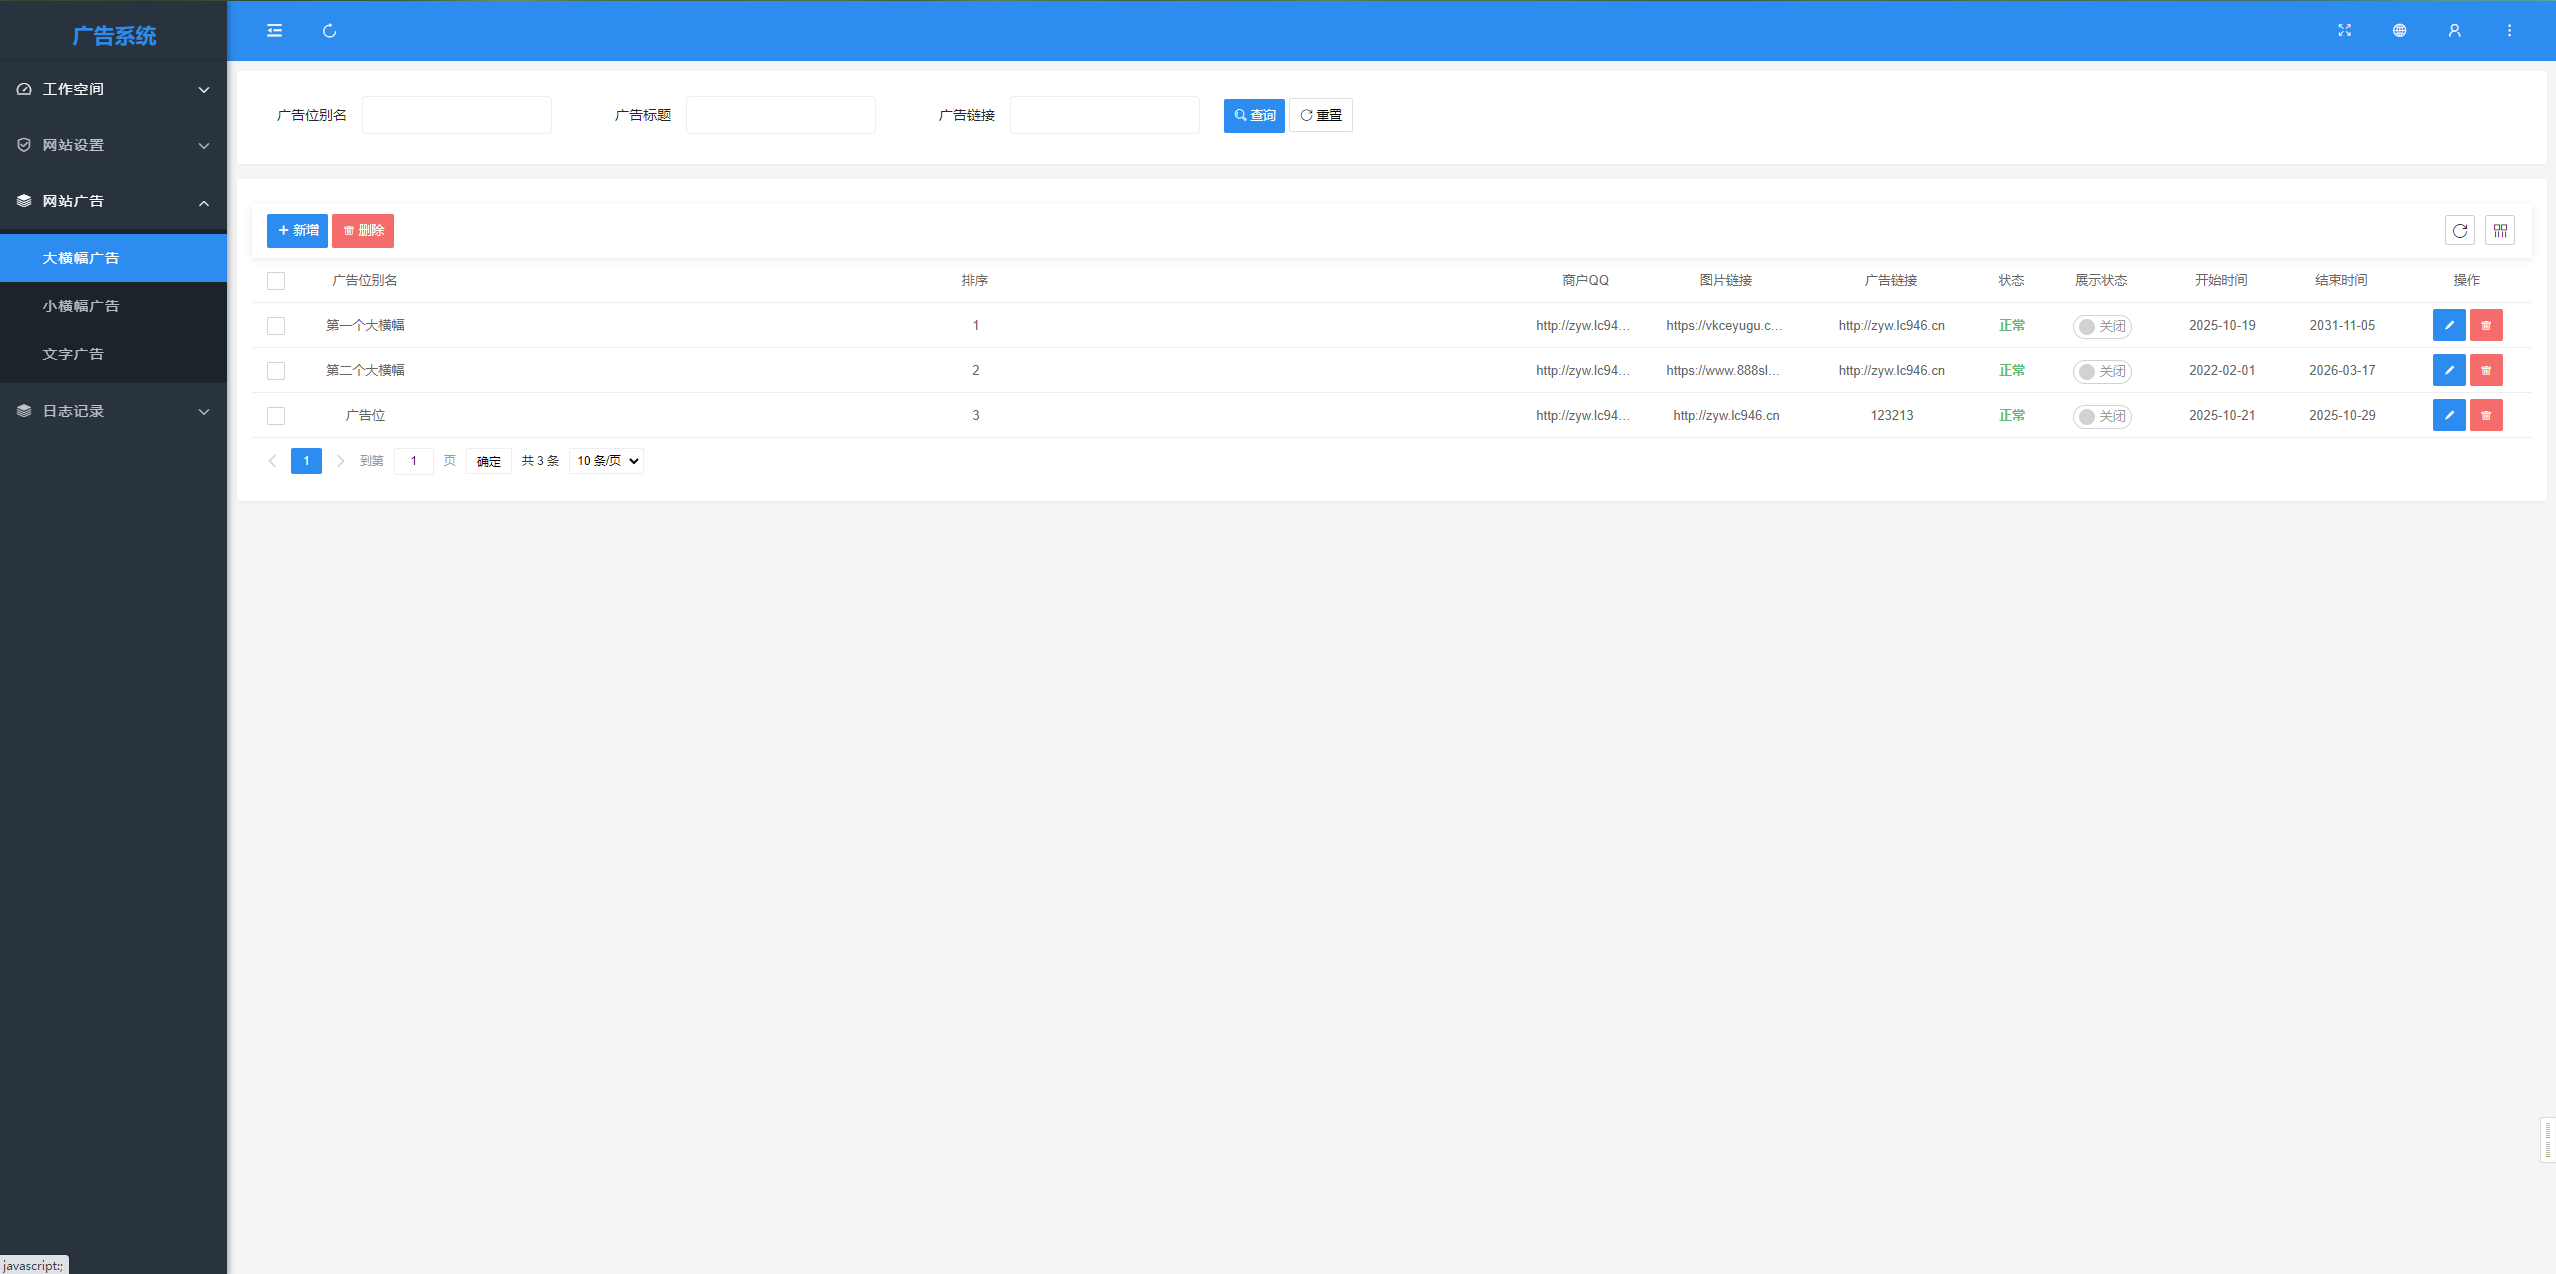This screenshot has width=2556, height=1274.
Task: Enter fullscreen mode icon
Action: pos(2344,31)
